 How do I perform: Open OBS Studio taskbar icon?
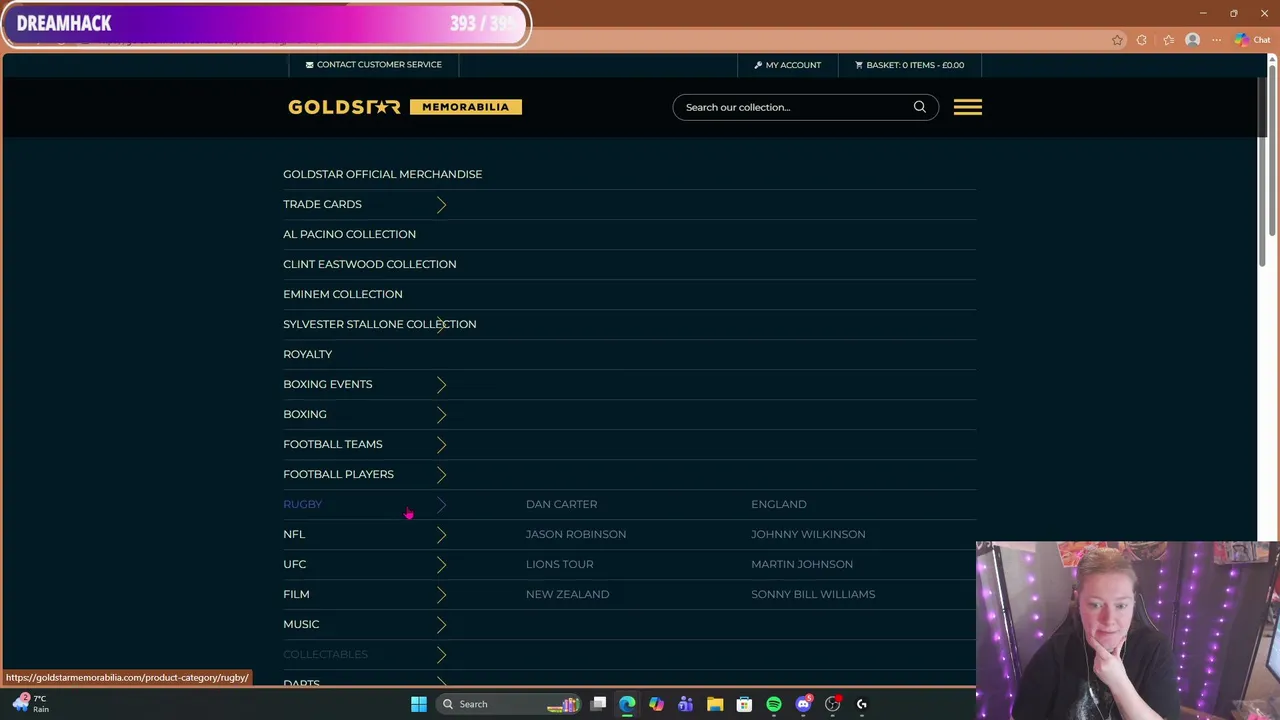click(x=832, y=704)
